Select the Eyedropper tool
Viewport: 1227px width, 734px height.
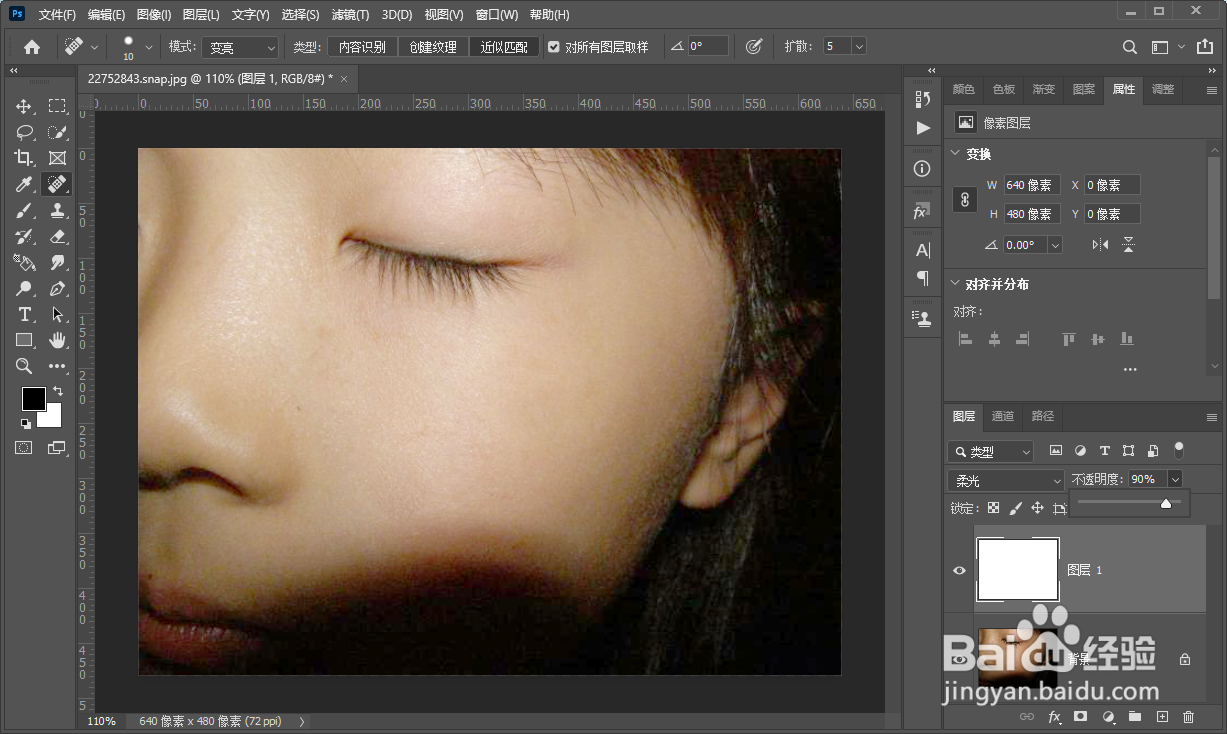(24, 184)
